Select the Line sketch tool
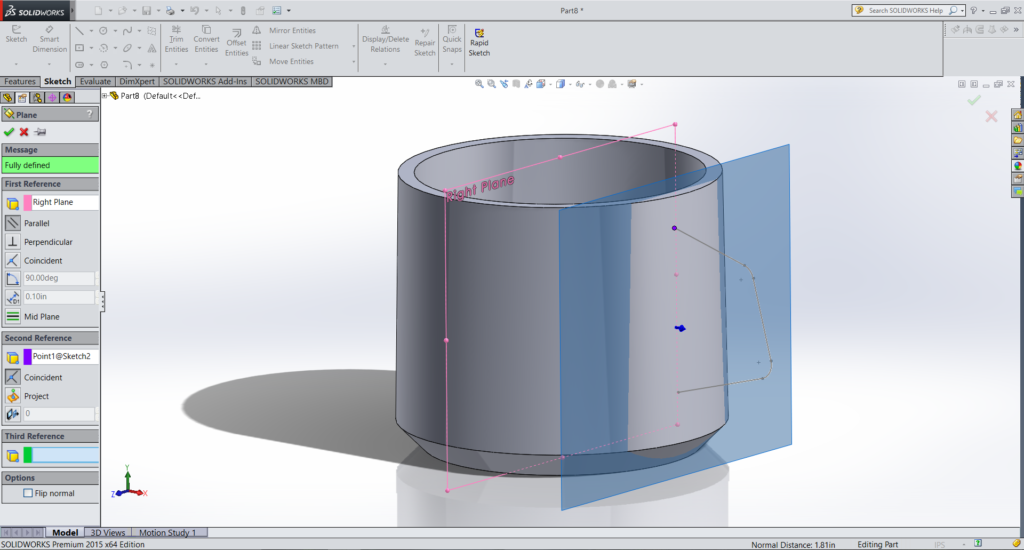This screenshot has width=1024, height=550. [79, 31]
